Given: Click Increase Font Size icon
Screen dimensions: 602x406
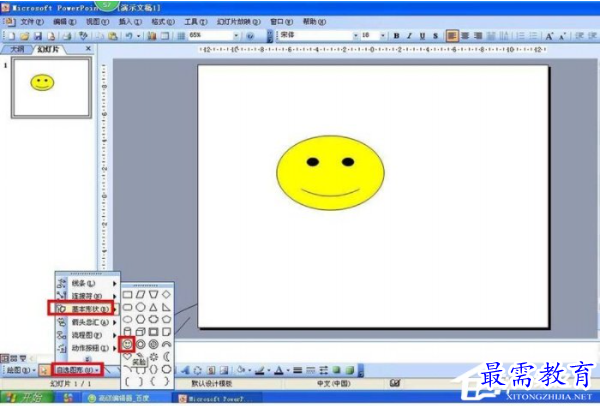Looking at the screenshot, I should (x=549, y=36).
